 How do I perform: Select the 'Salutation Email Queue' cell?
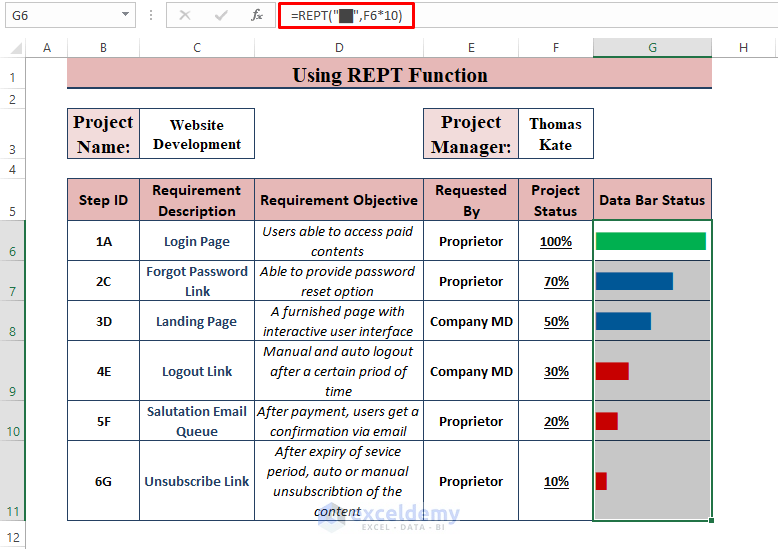point(197,421)
